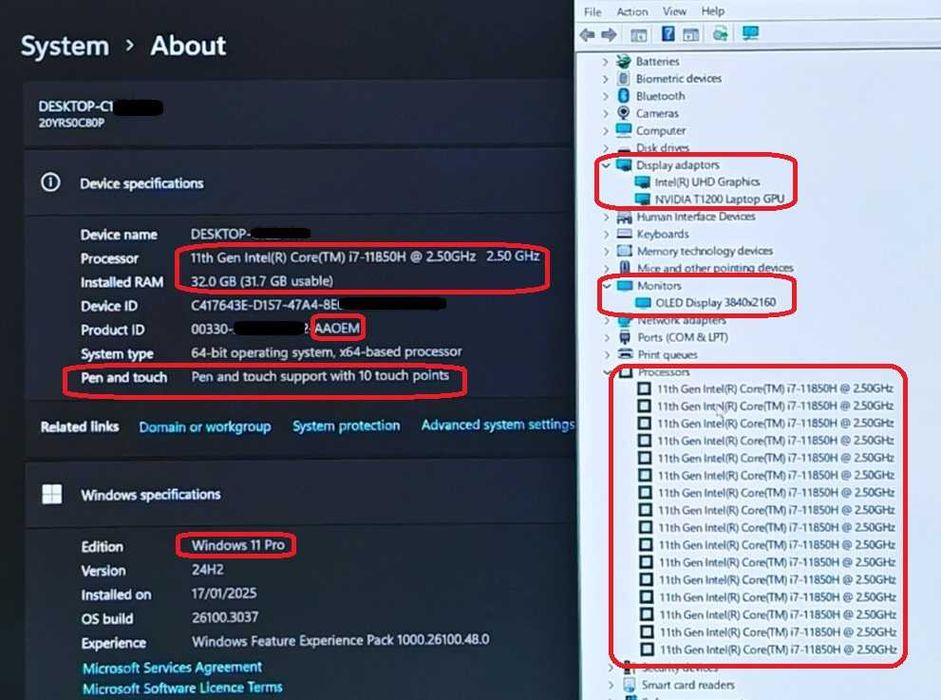Screen dimensions: 941x700
Task: Select Mice and other pointing devices label
Action: (715, 268)
